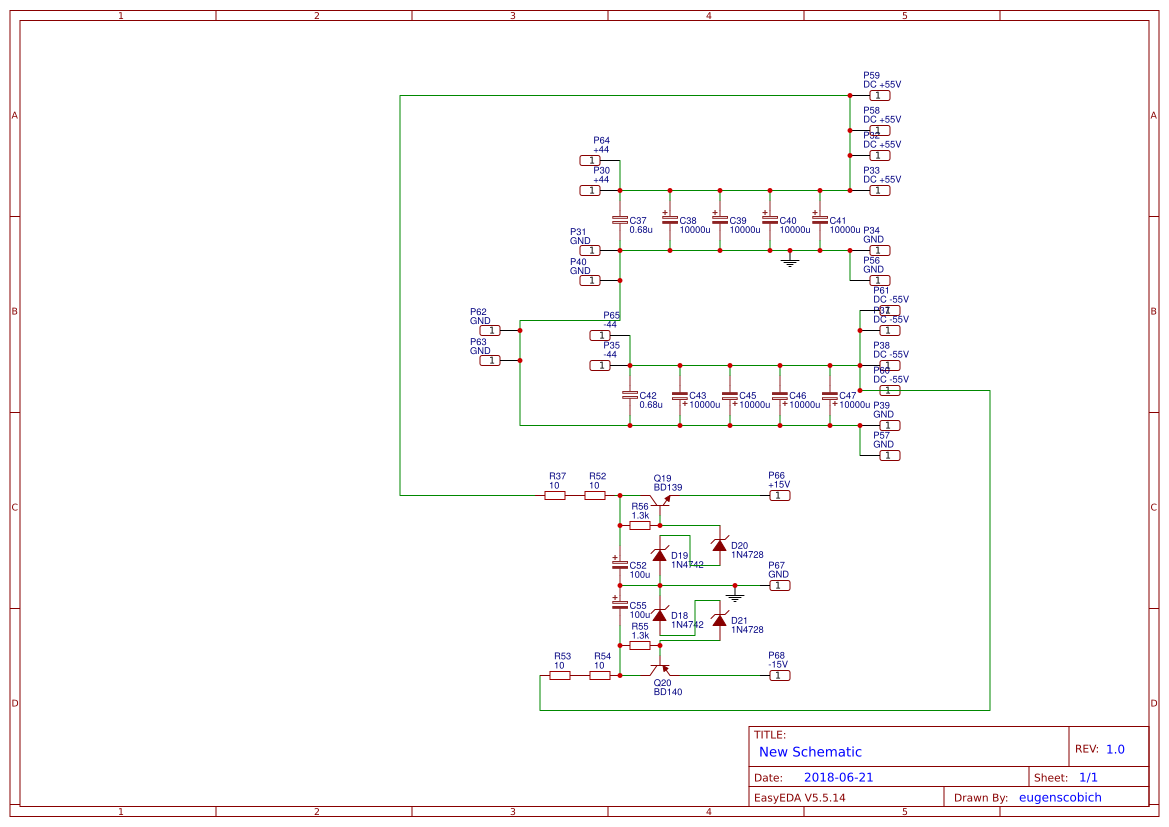Select the date 2018-06-21 field

[x=839, y=776]
